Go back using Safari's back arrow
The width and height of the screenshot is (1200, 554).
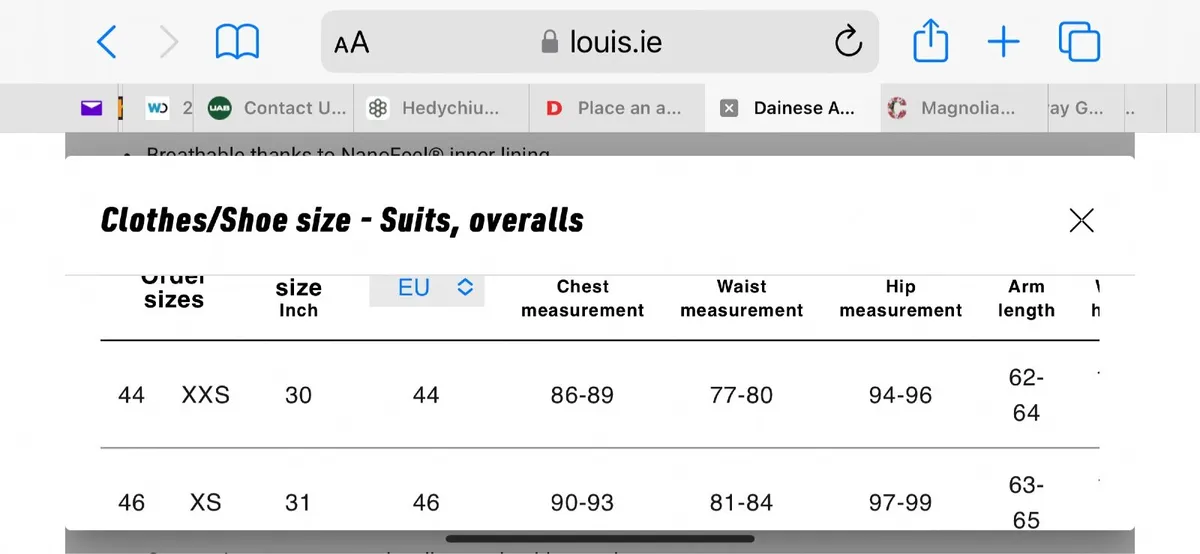point(107,42)
